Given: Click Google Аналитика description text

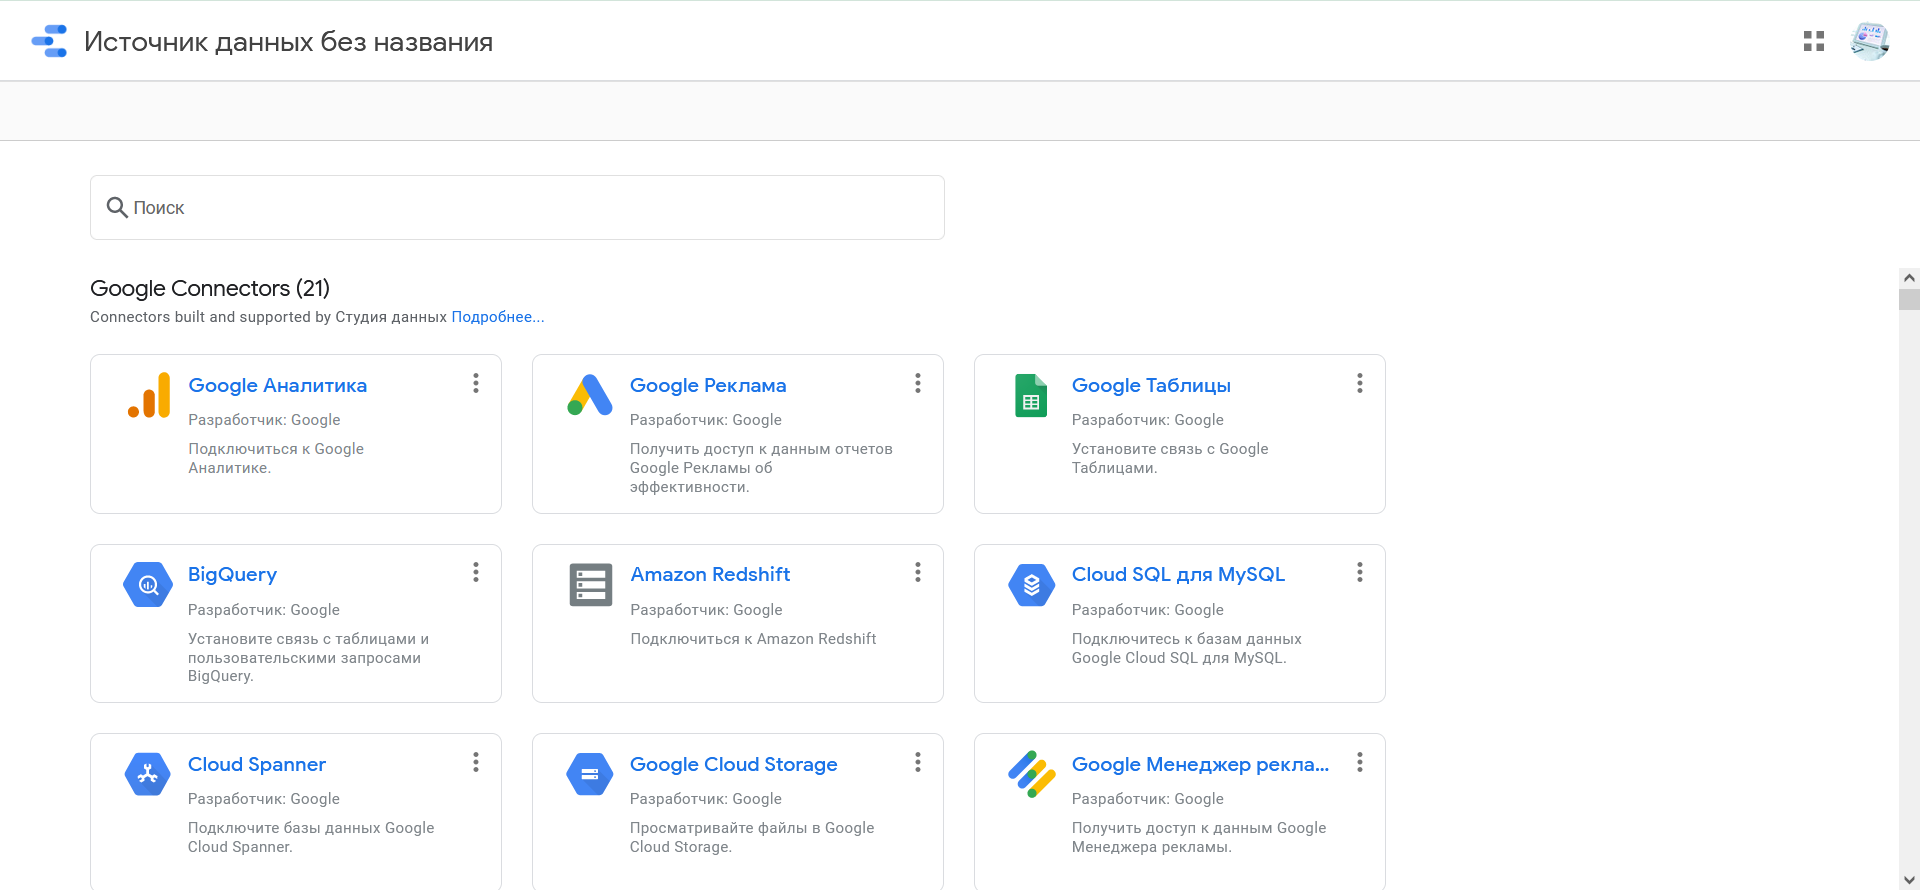Looking at the screenshot, I should click(276, 458).
